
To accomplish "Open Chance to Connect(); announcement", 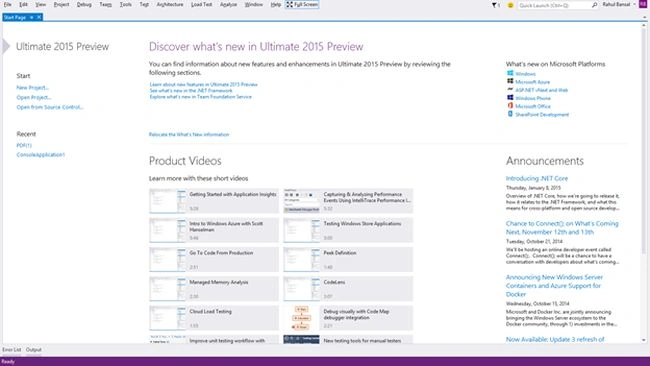I will [562, 228].
